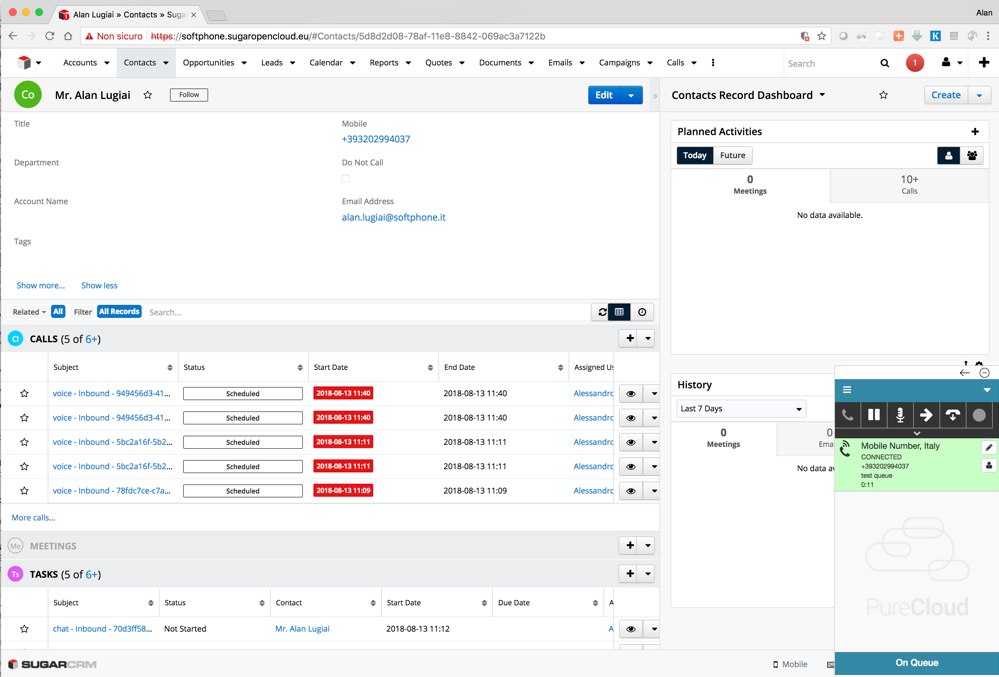Image resolution: width=999 pixels, height=677 pixels.
Task: Preview the first inbound call using the eye icon
Action: (x=630, y=394)
